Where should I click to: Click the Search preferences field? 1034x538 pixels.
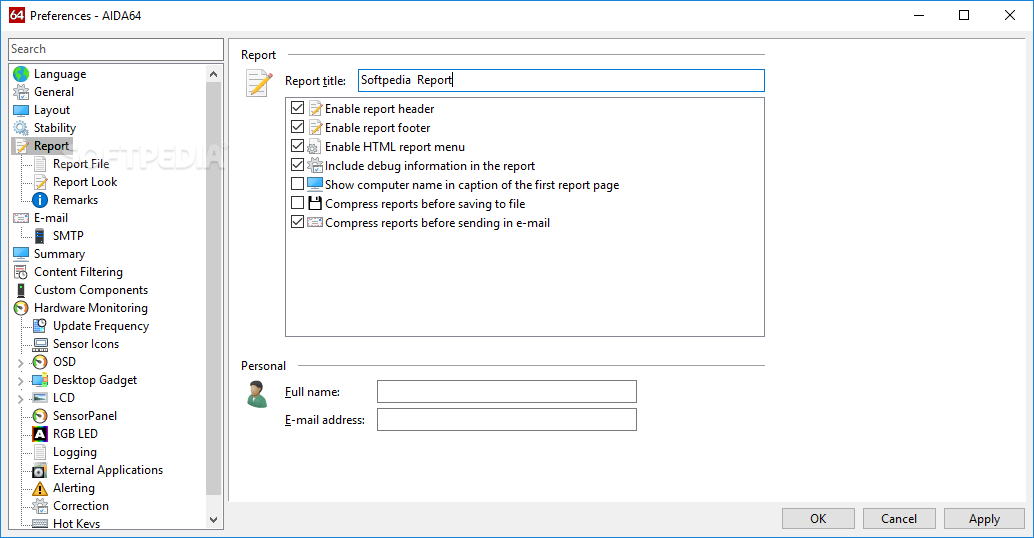(116, 49)
